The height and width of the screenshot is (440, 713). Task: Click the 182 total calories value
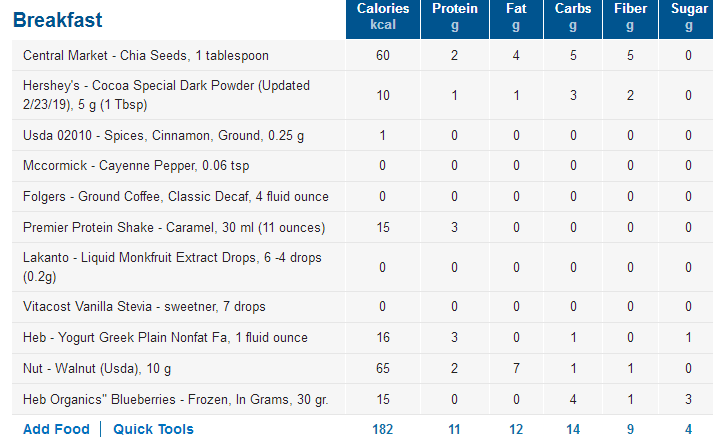(x=382, y=429)
